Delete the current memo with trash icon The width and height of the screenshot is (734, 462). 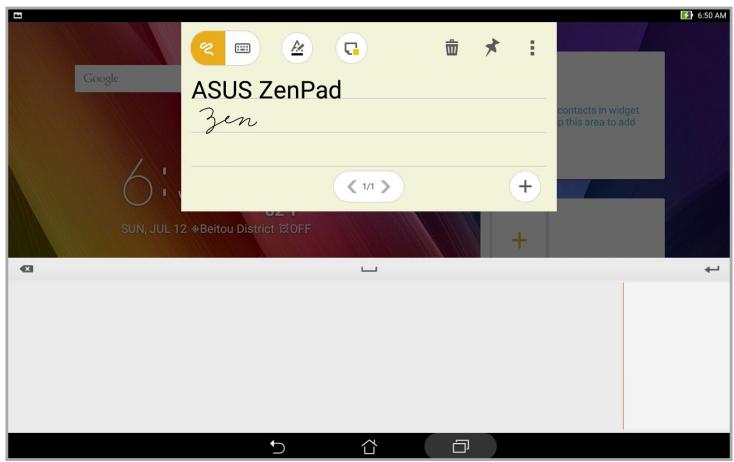click(452, 48)
